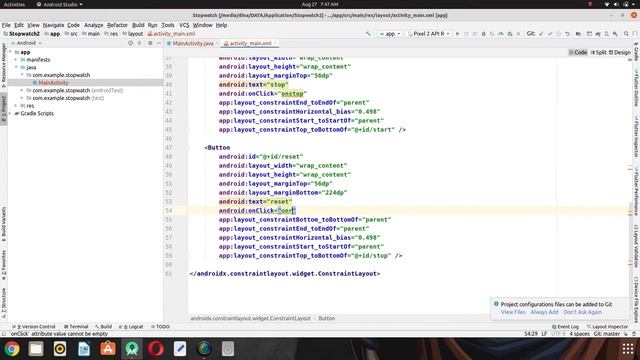
Task: Open Chrome from the dock
Action: point(12,349)
